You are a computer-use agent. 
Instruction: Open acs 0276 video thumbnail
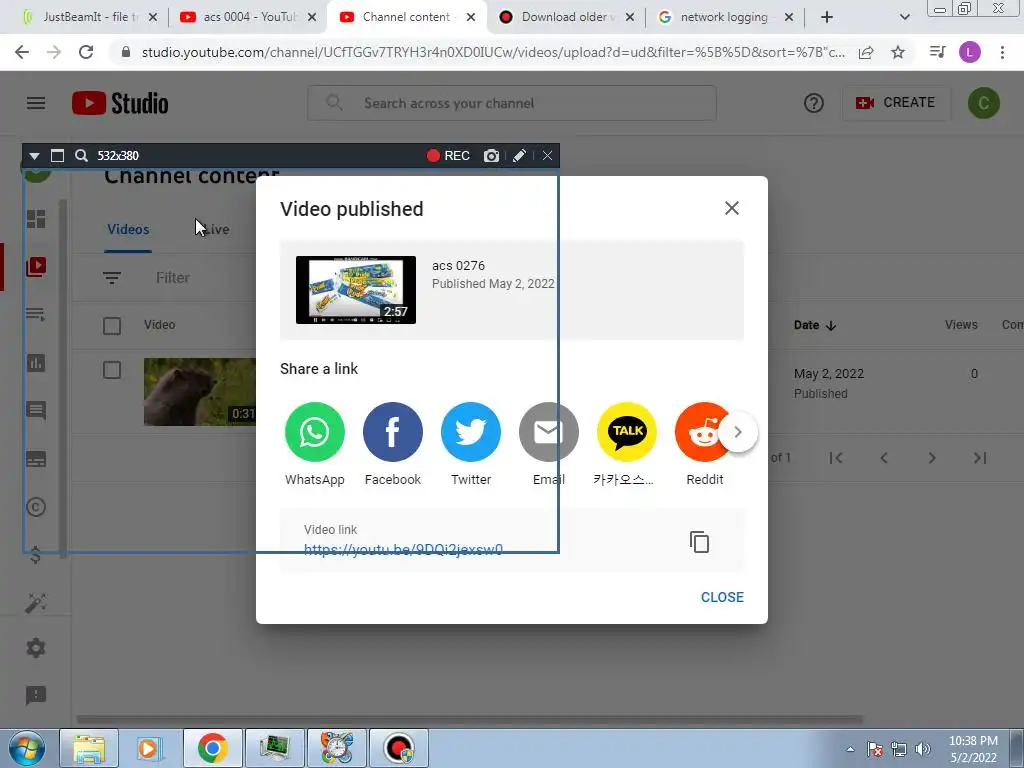point(356,290)
